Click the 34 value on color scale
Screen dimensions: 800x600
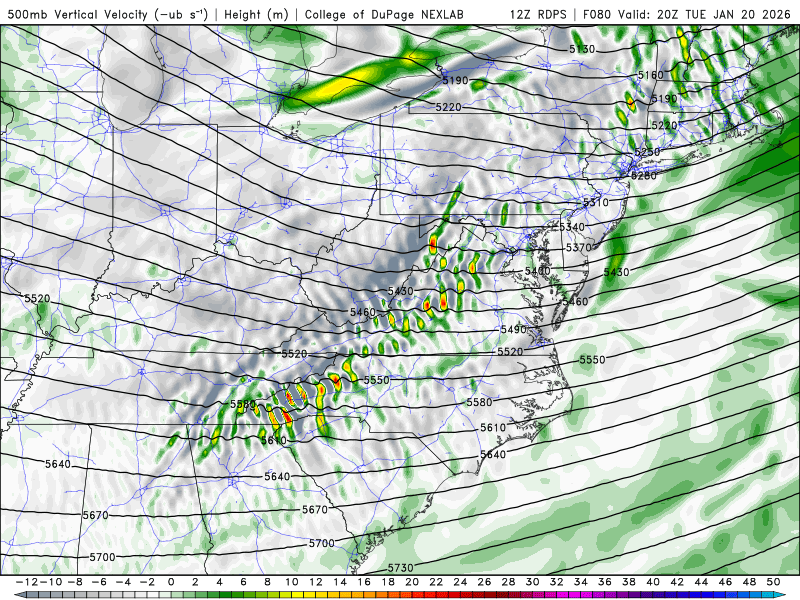pos(581,582)
